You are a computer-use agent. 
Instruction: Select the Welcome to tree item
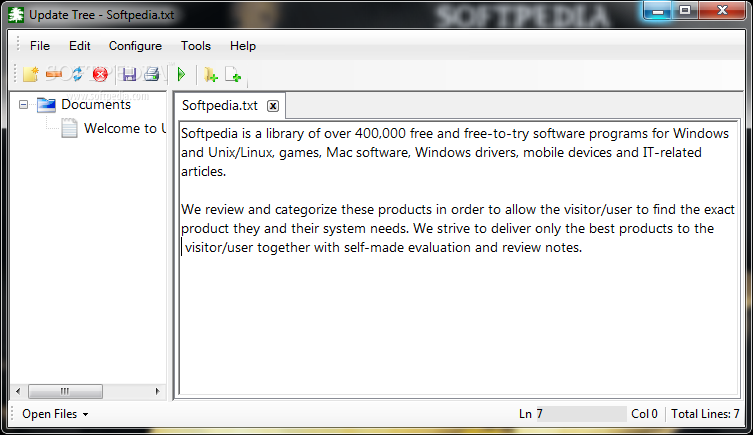pos(125,128)
